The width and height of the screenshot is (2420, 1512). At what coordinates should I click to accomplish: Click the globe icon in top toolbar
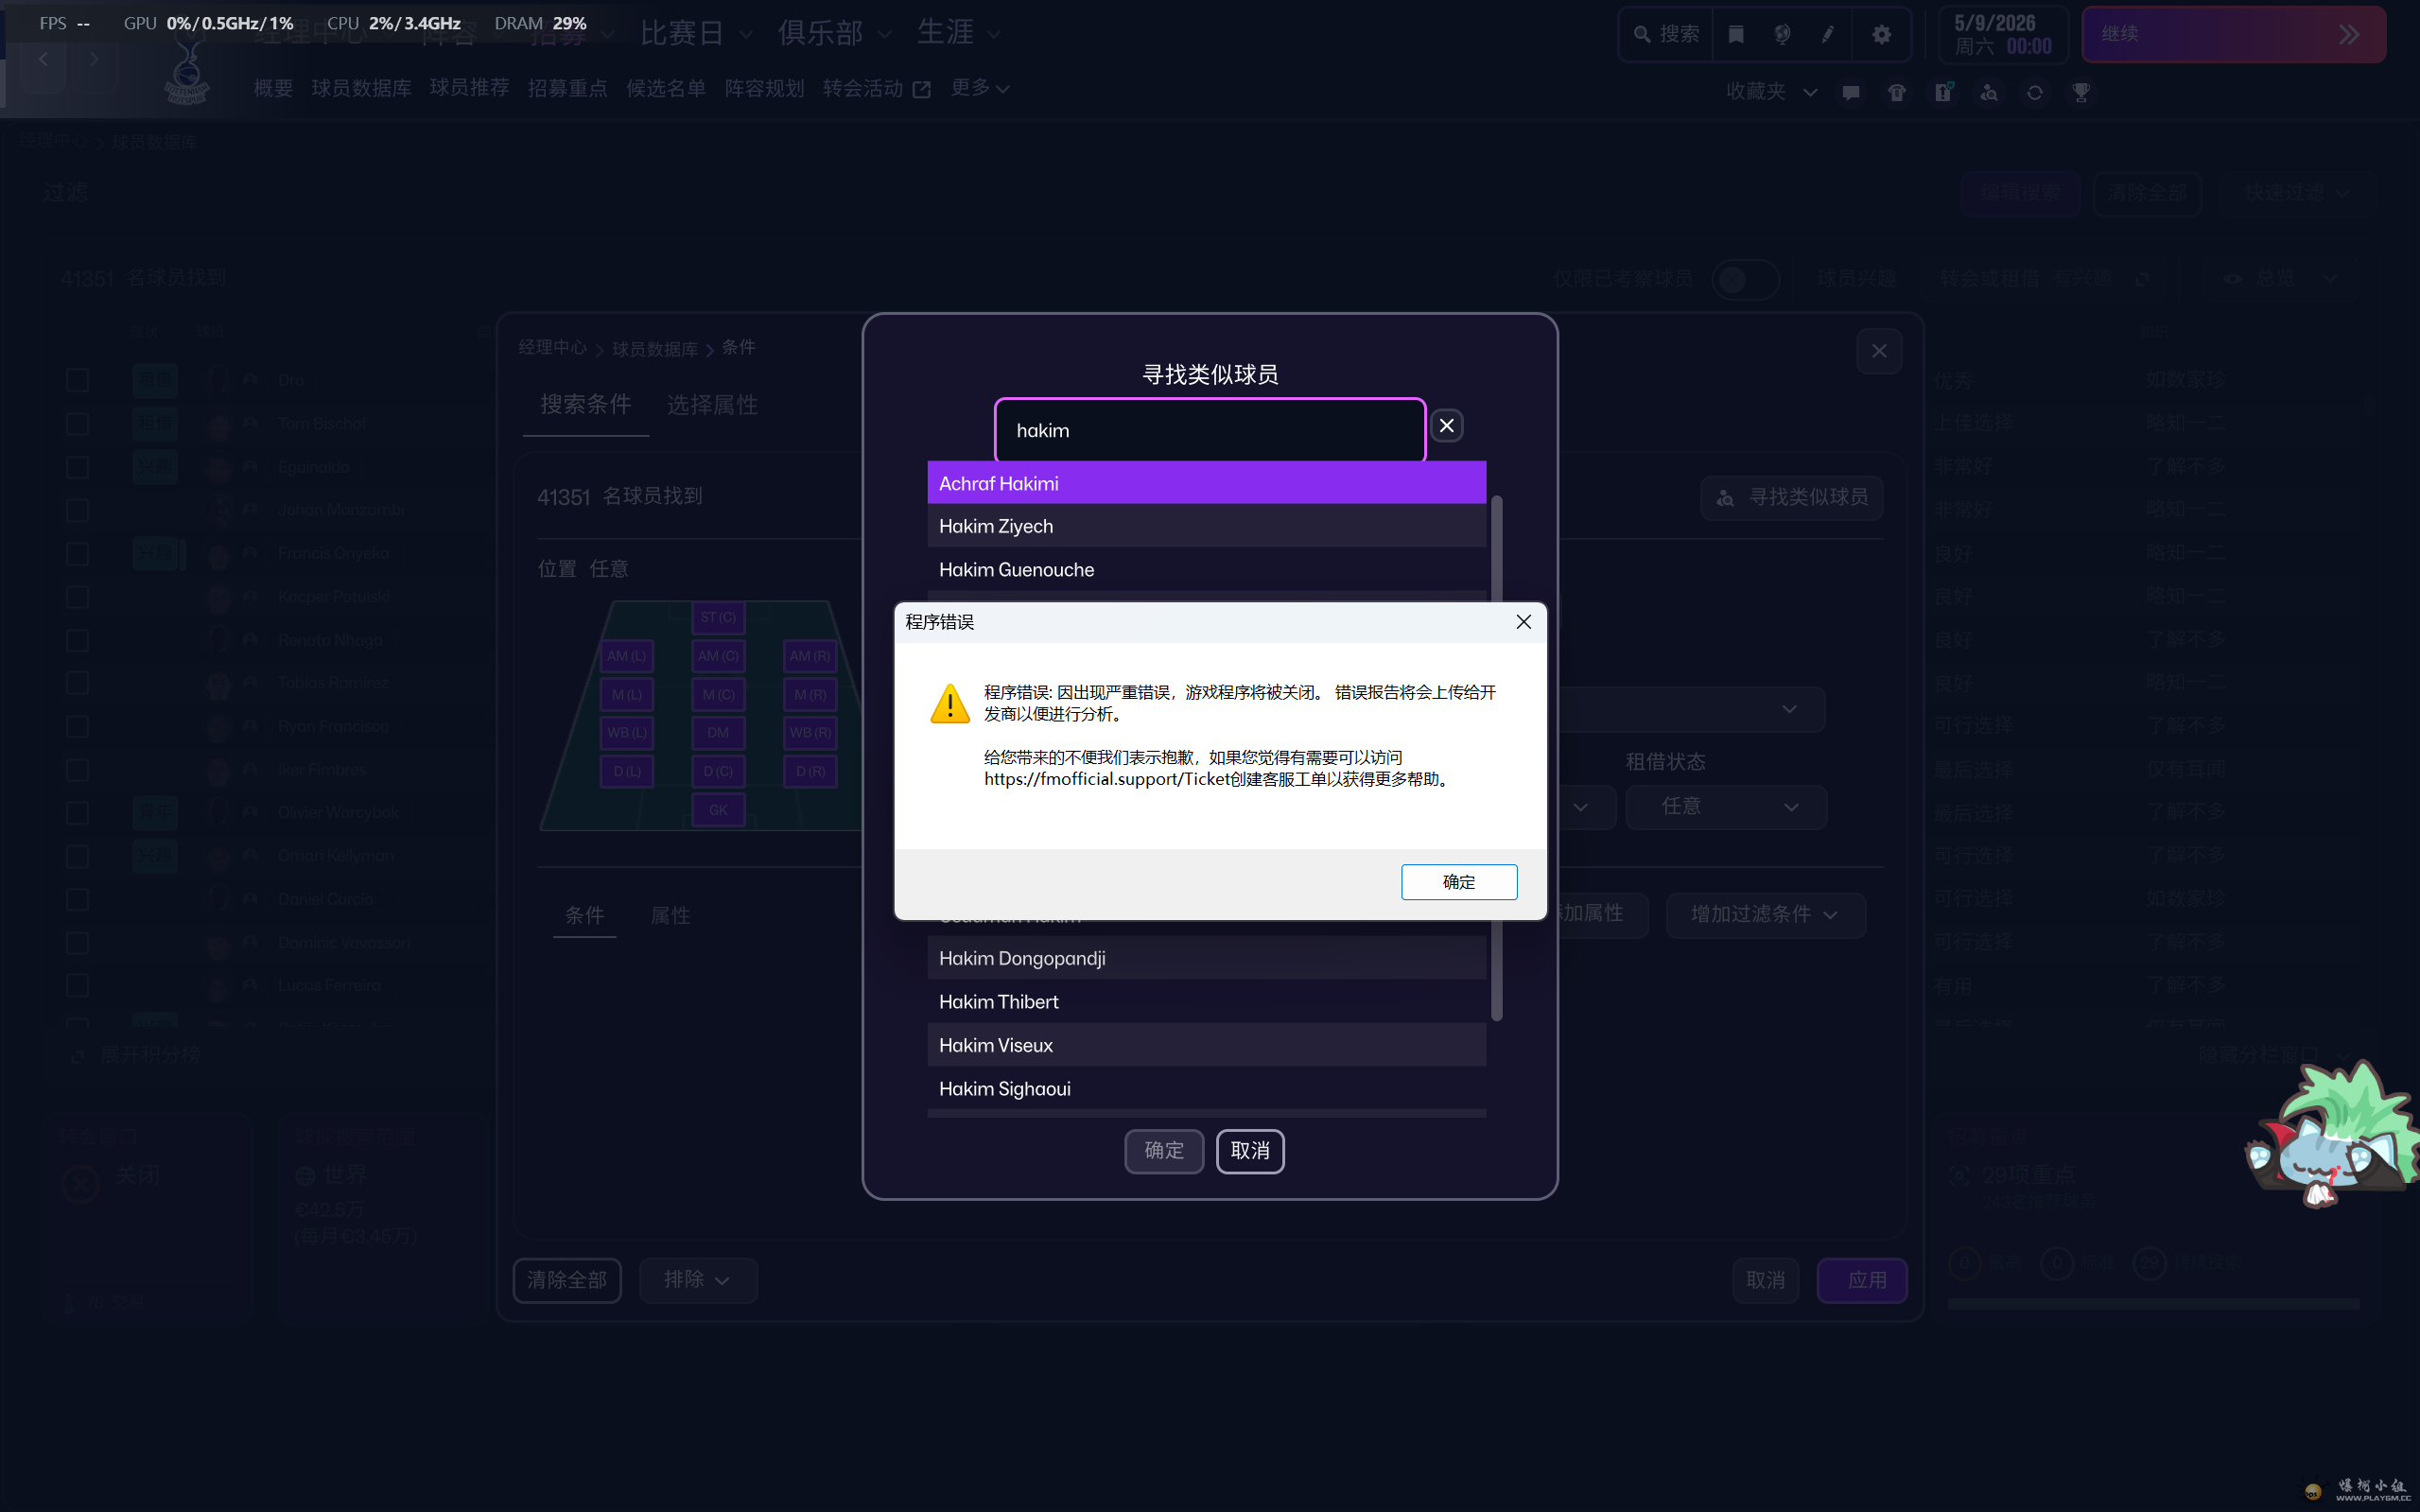pos(1782,35)
